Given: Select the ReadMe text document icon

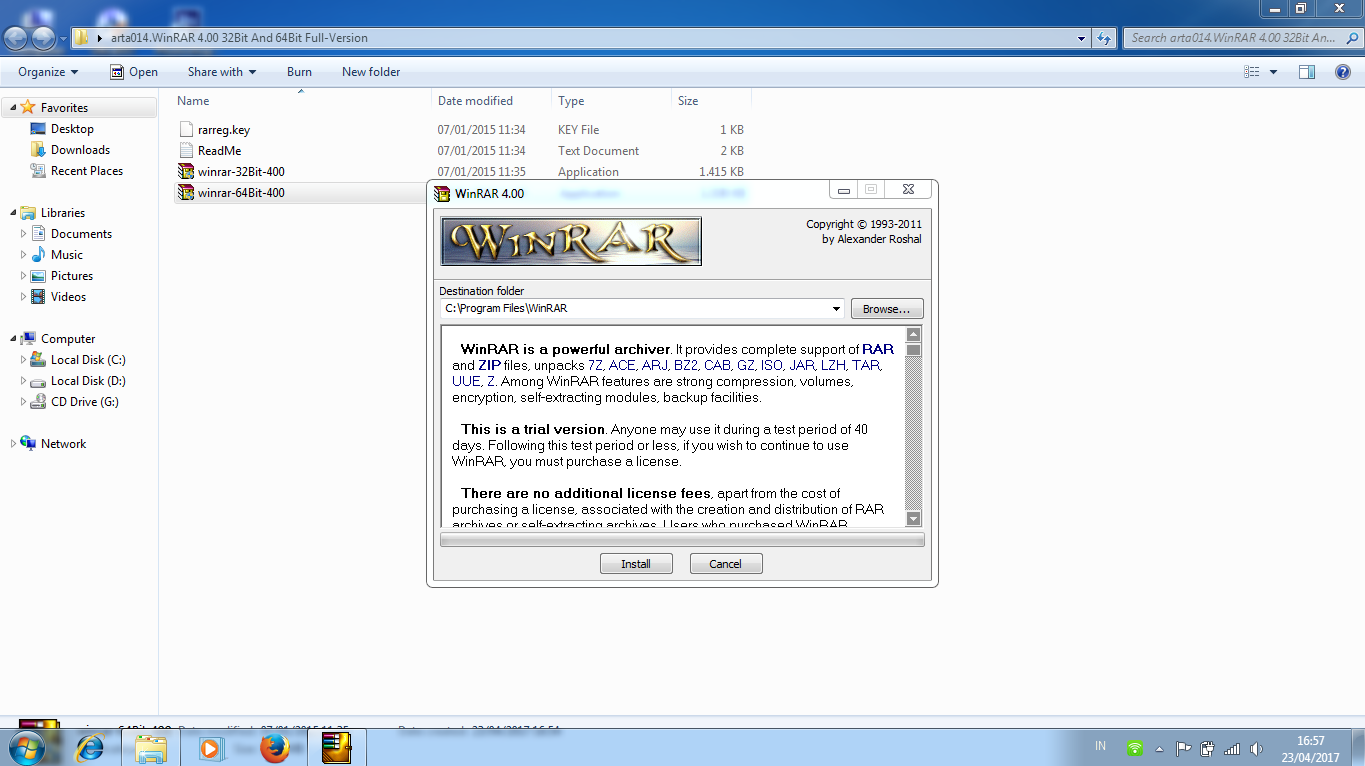Looking at the screenshot, I should pyautogui.click(x=185, y=151).
